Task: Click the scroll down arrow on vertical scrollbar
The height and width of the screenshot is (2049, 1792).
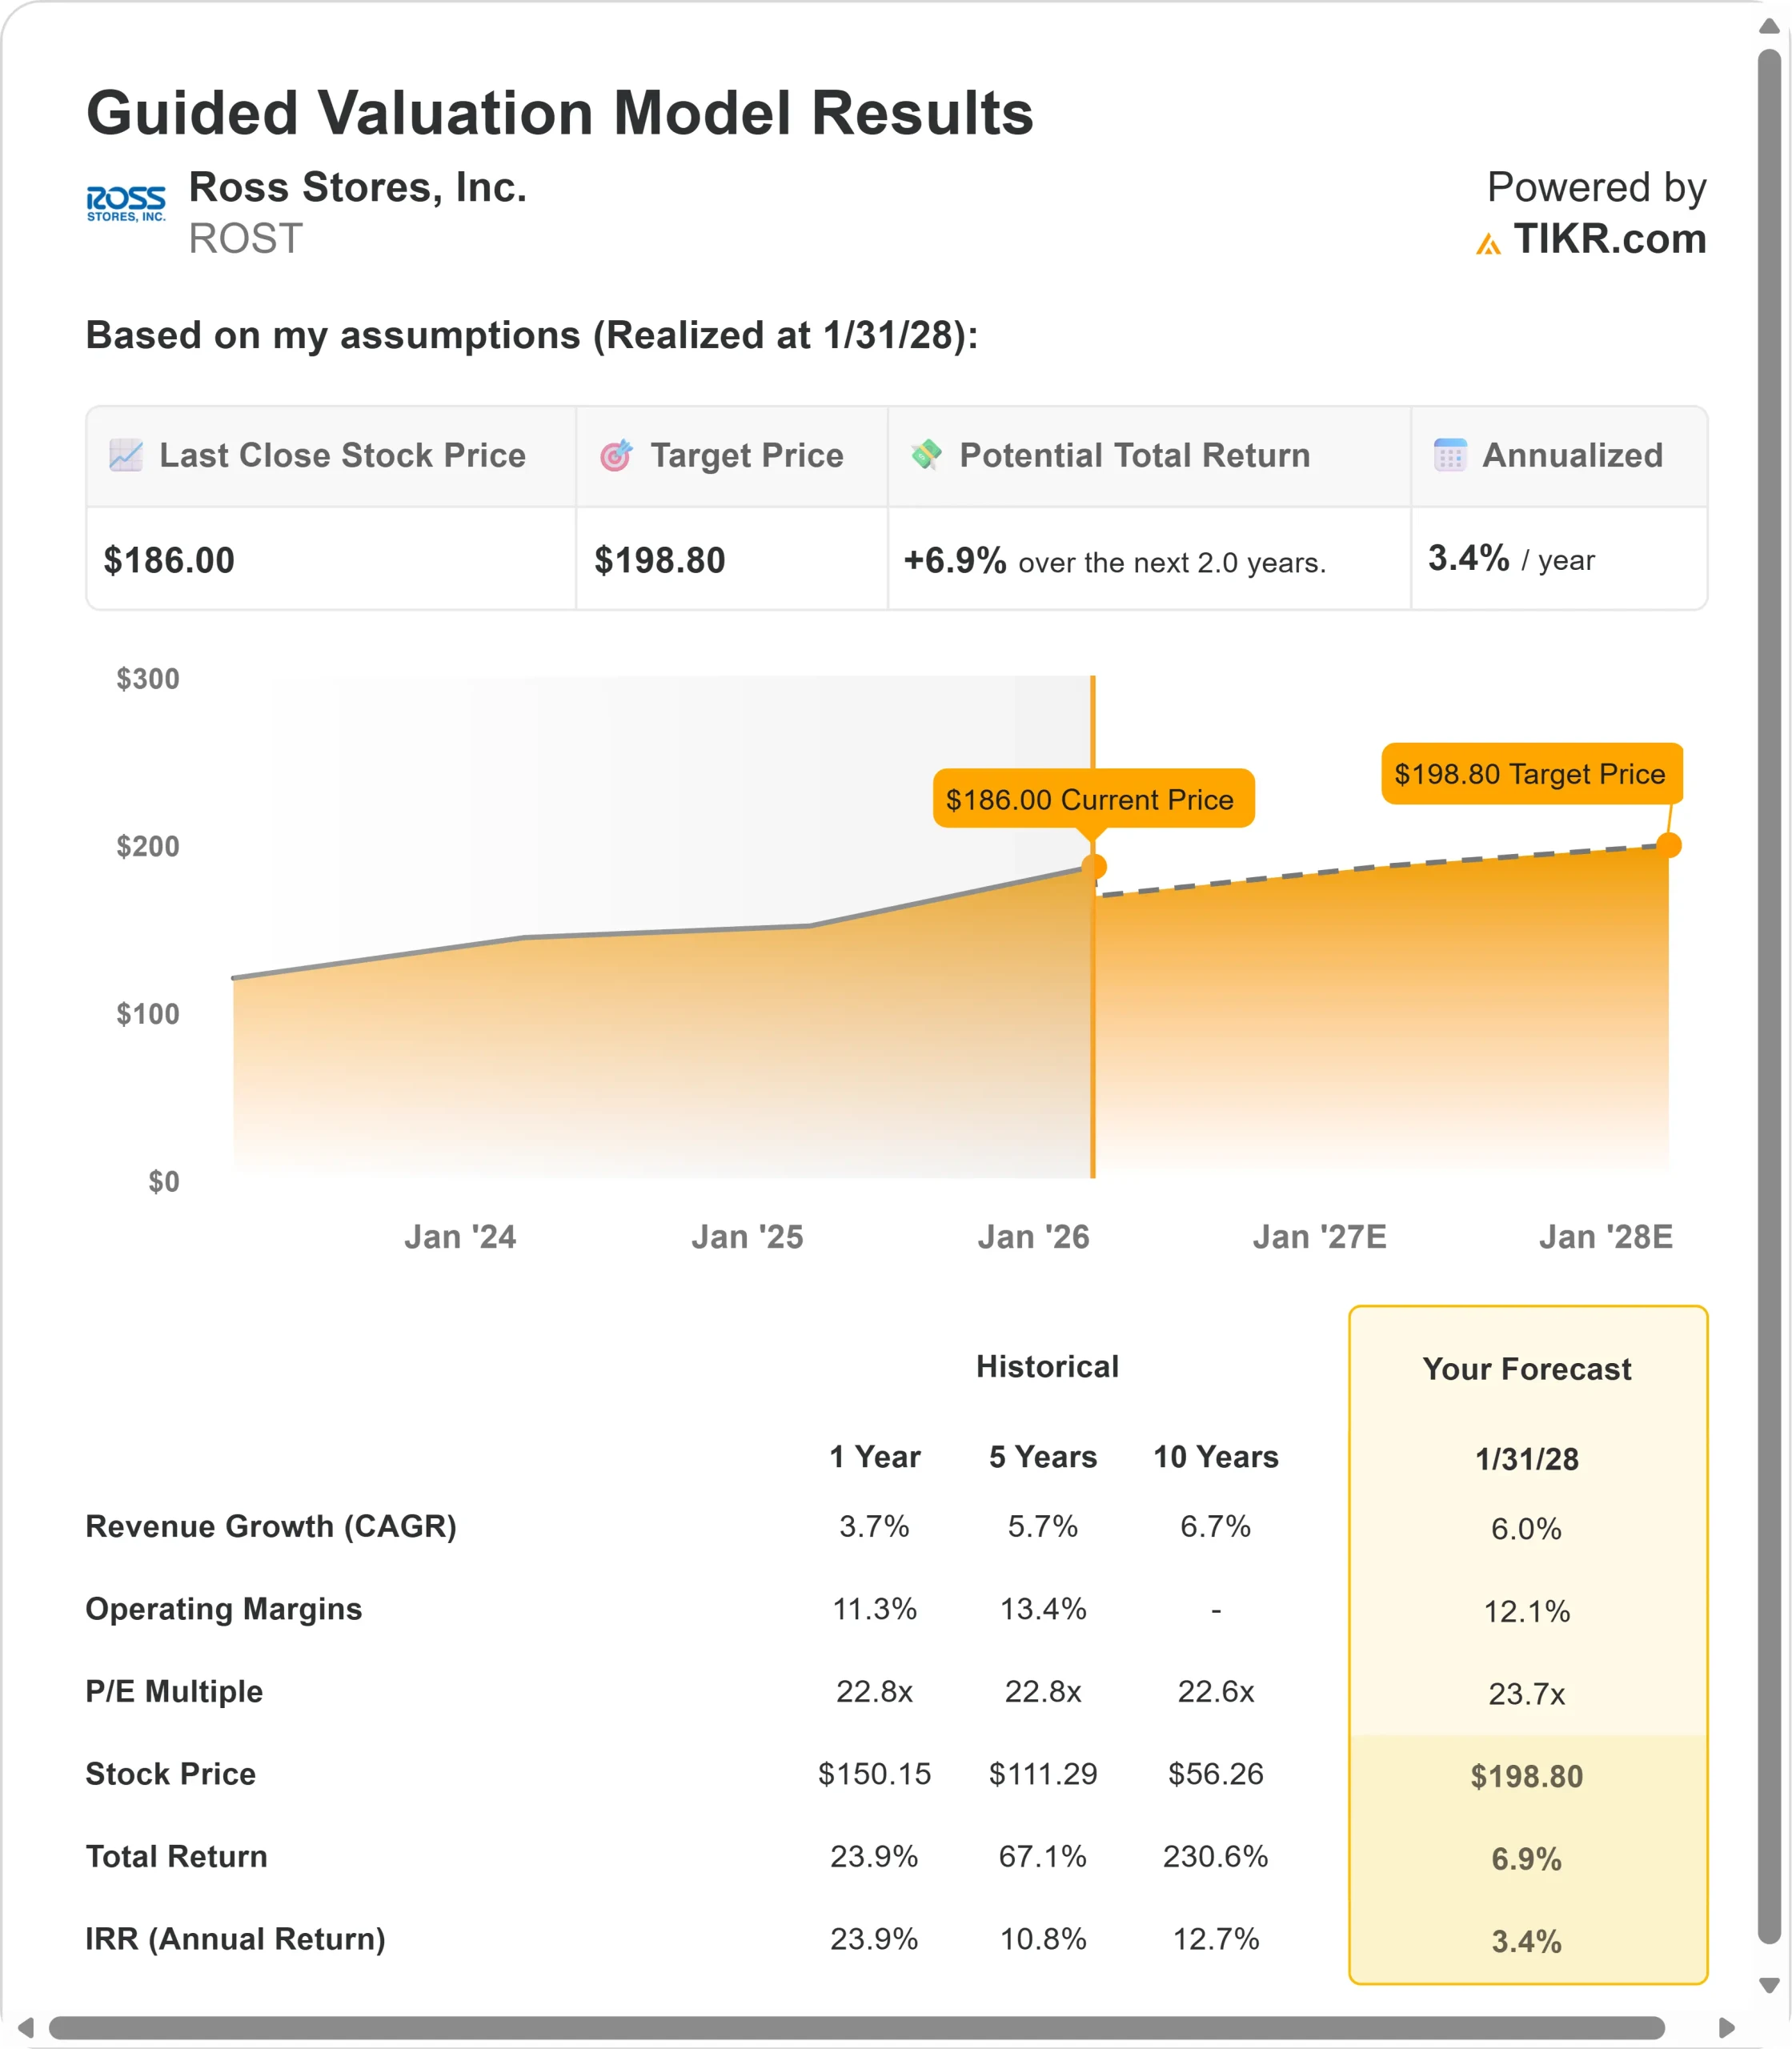Action: pos(1769,1985)
